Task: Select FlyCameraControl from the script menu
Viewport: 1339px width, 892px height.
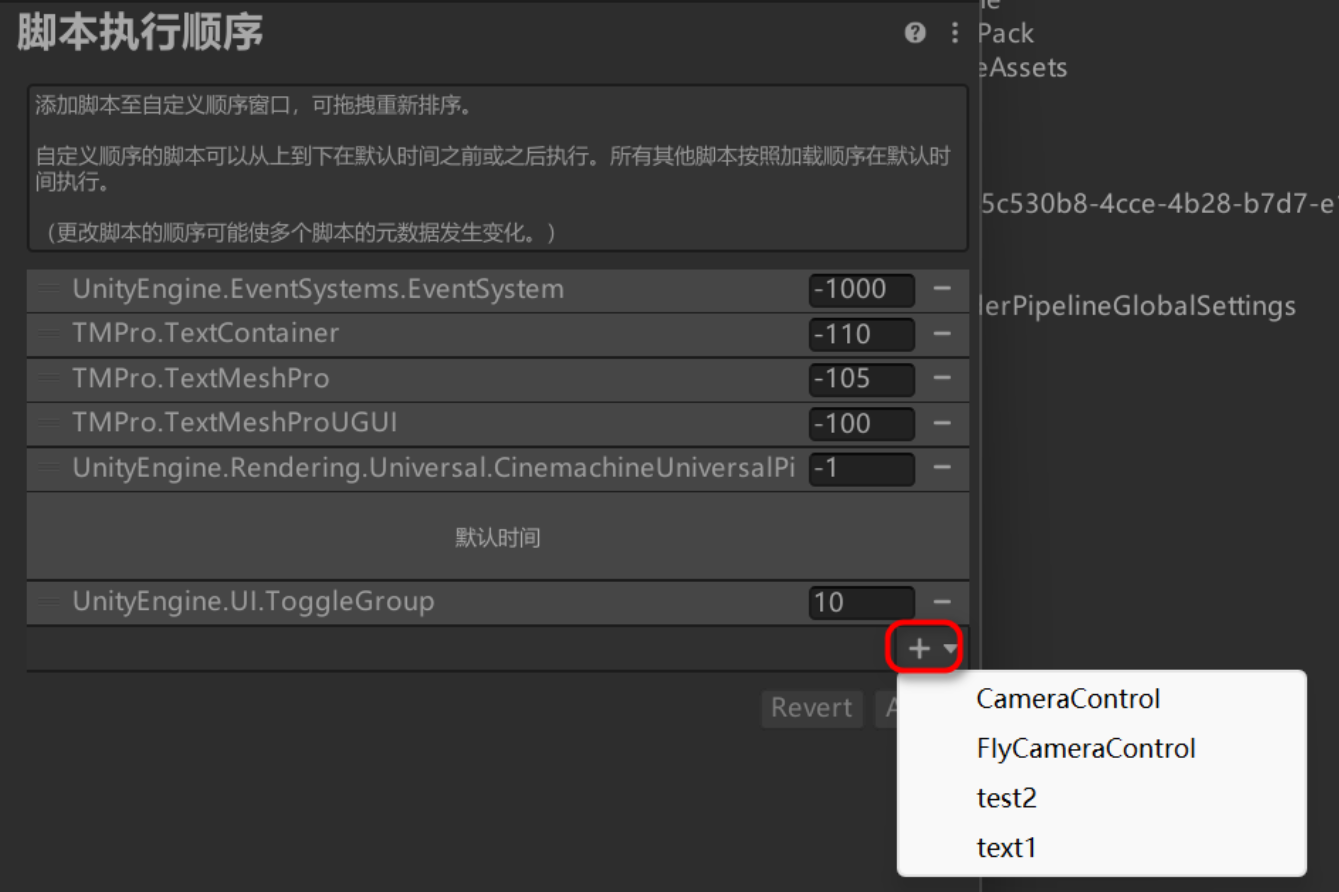Action: tap(1086, 748)
